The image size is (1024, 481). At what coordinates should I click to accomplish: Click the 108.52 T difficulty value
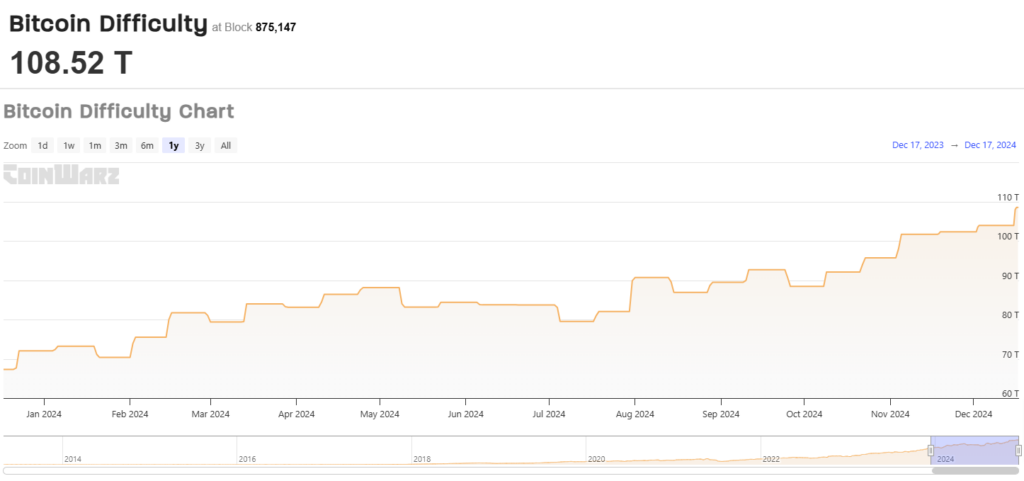71,63
